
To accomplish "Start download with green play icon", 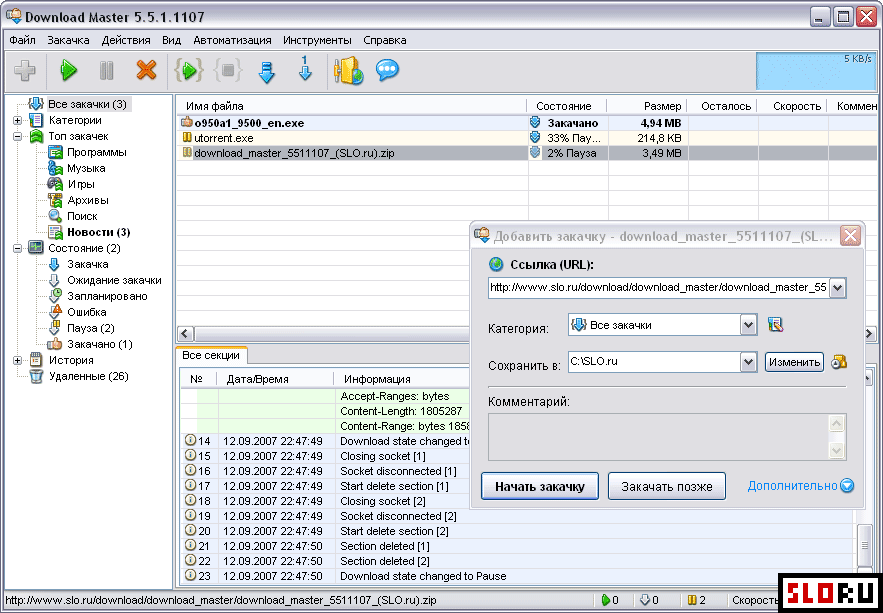I will tap(69, 70).
